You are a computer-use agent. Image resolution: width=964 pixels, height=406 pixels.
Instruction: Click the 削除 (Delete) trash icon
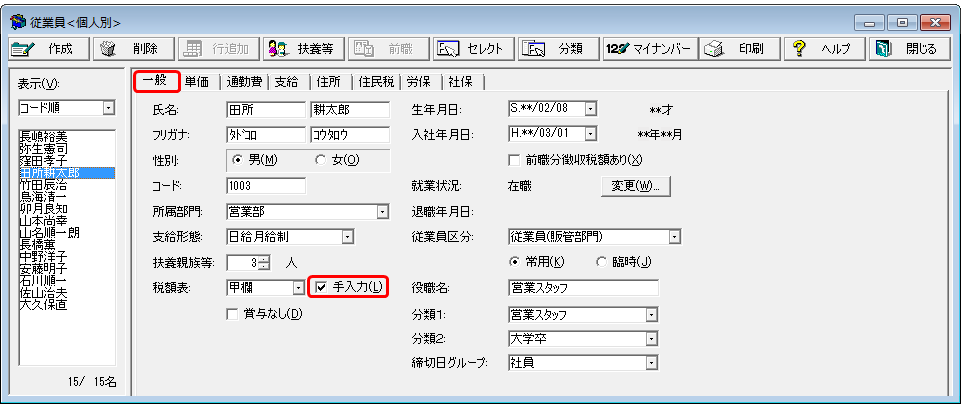click(x=108, y=48)
